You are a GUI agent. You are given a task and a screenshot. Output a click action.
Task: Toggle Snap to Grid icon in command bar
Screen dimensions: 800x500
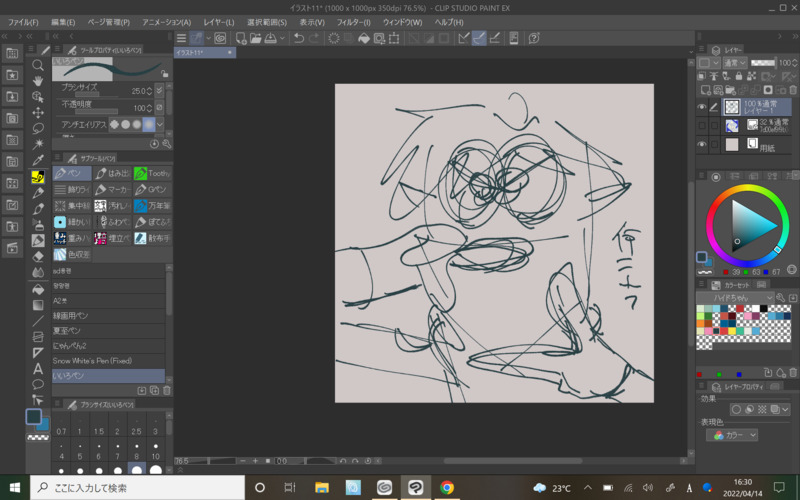[494, 38]
